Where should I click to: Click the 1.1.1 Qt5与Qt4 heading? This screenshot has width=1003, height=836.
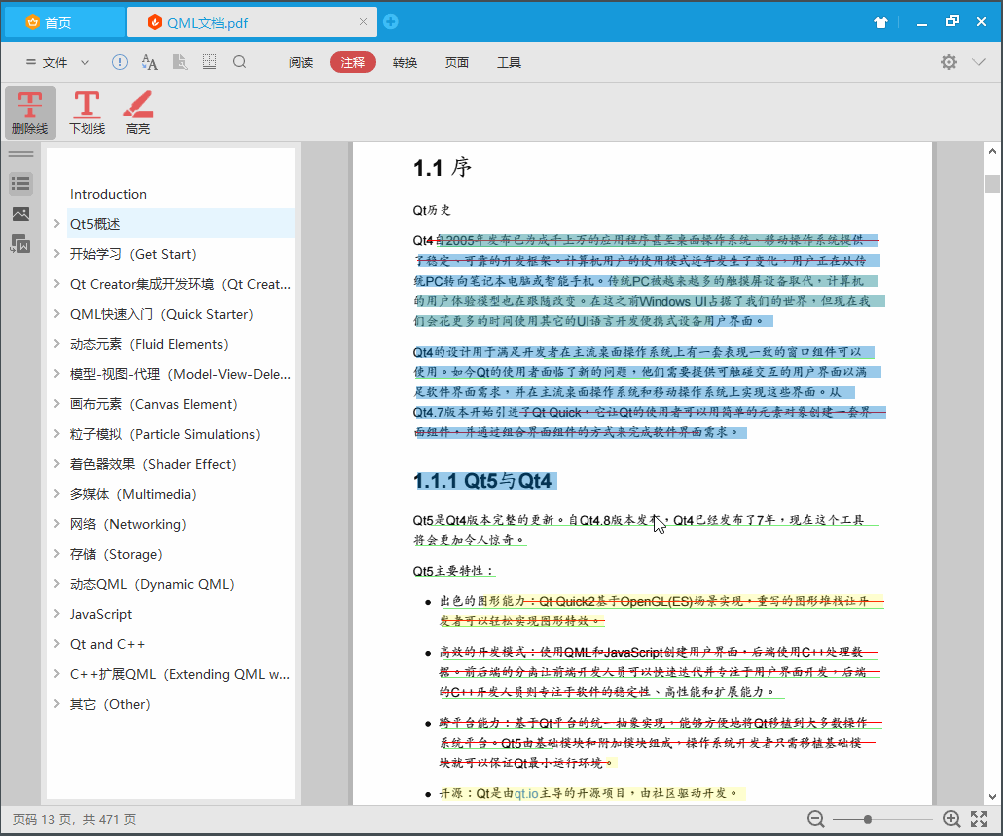(482, 481)
